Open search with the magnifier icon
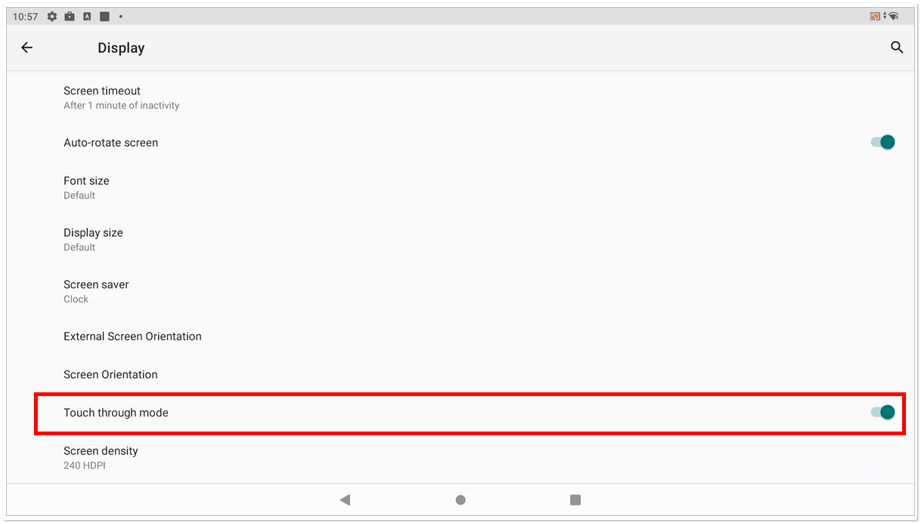This screenshot has width=921, height=524. pyautogui.click(x=896, y=47)
